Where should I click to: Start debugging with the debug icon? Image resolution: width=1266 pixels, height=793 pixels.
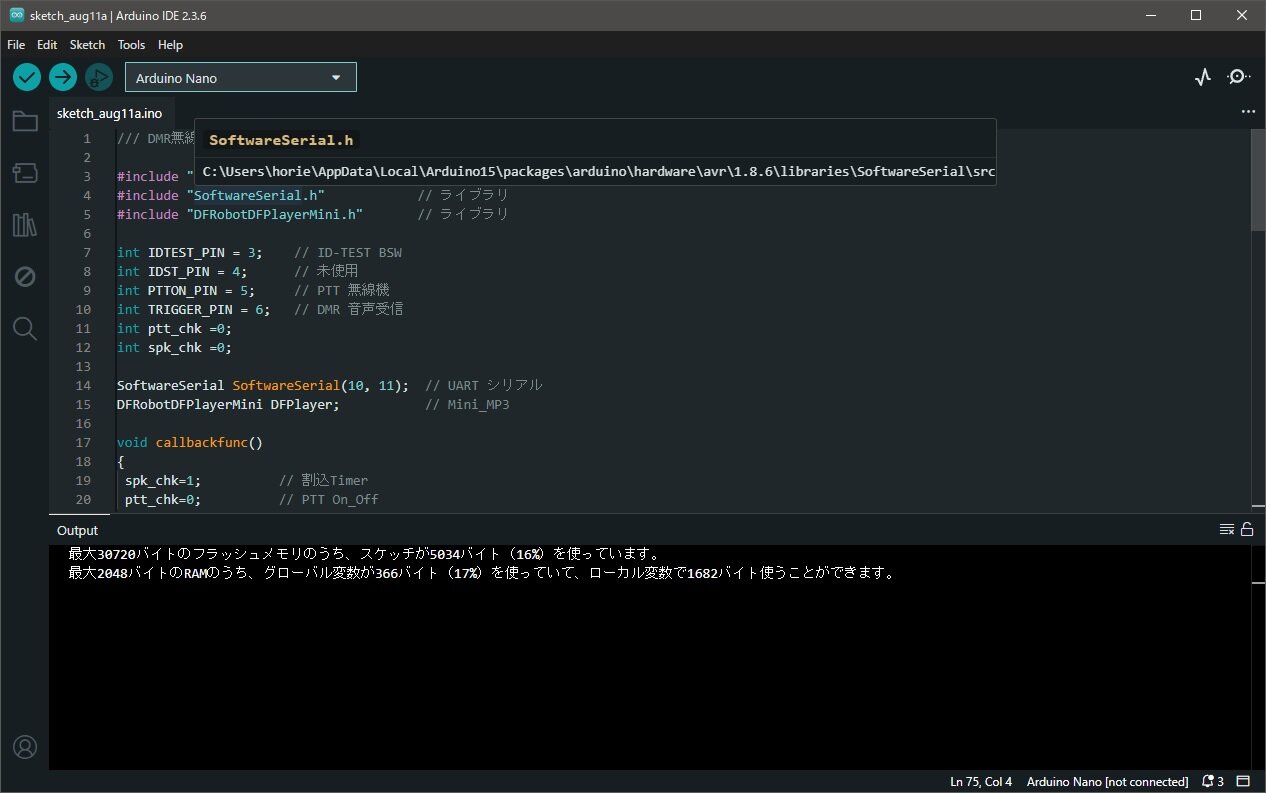point(98,77)
